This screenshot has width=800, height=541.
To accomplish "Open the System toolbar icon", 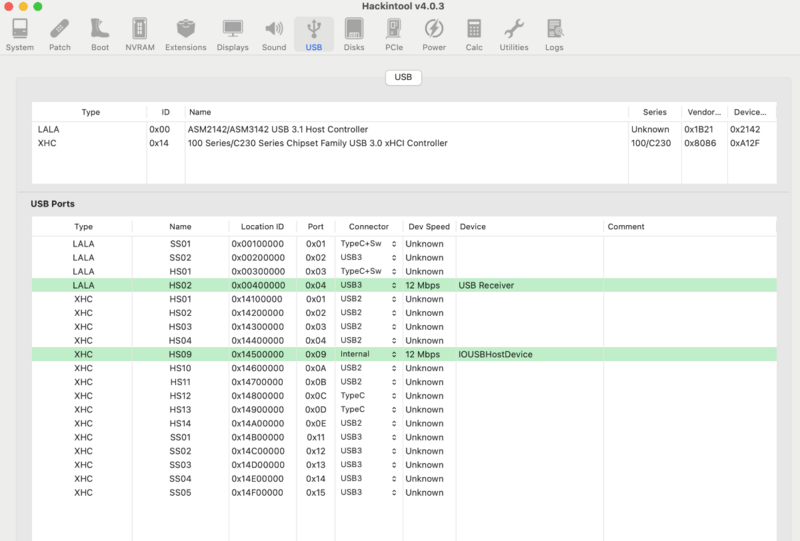I will tap(19, 34).
